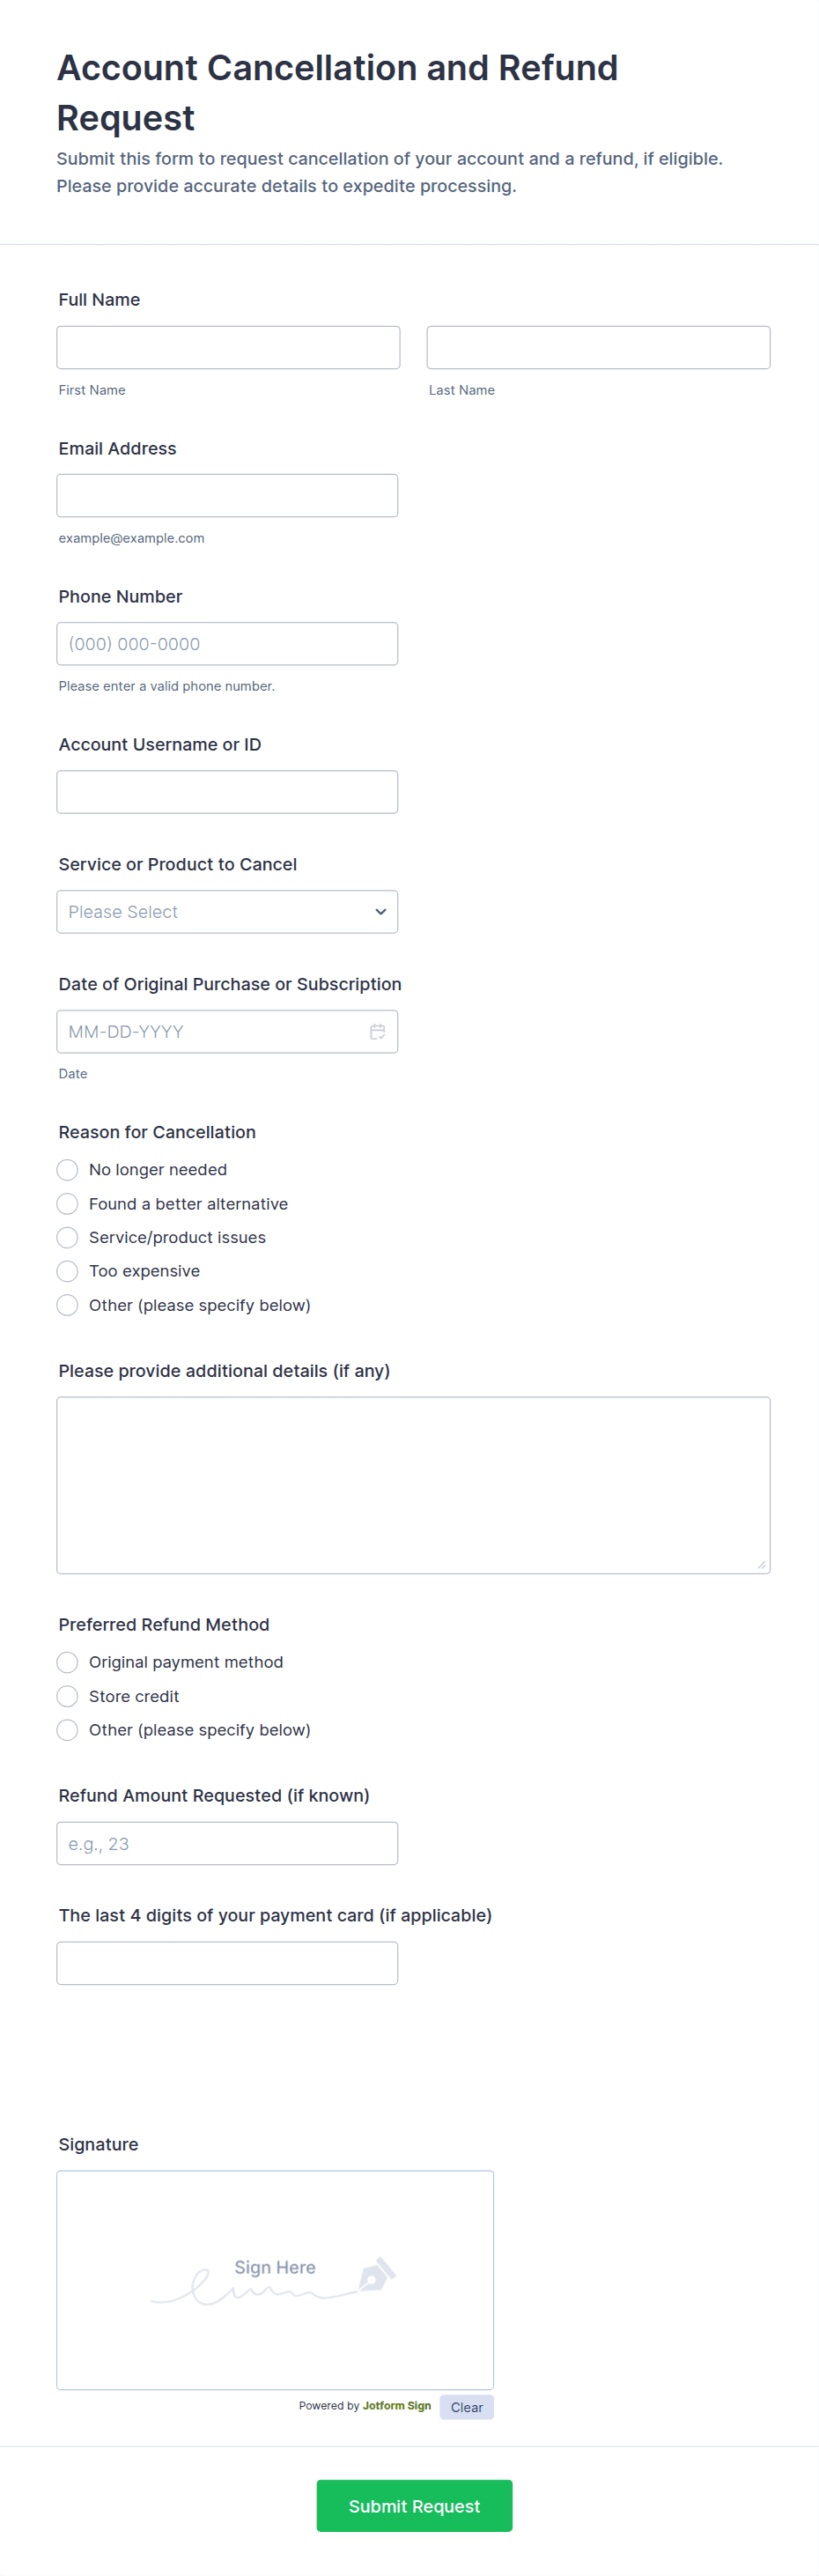Click the Phone Number field
The height and width of the screenshot is (2576, 819).
(227, 643)
